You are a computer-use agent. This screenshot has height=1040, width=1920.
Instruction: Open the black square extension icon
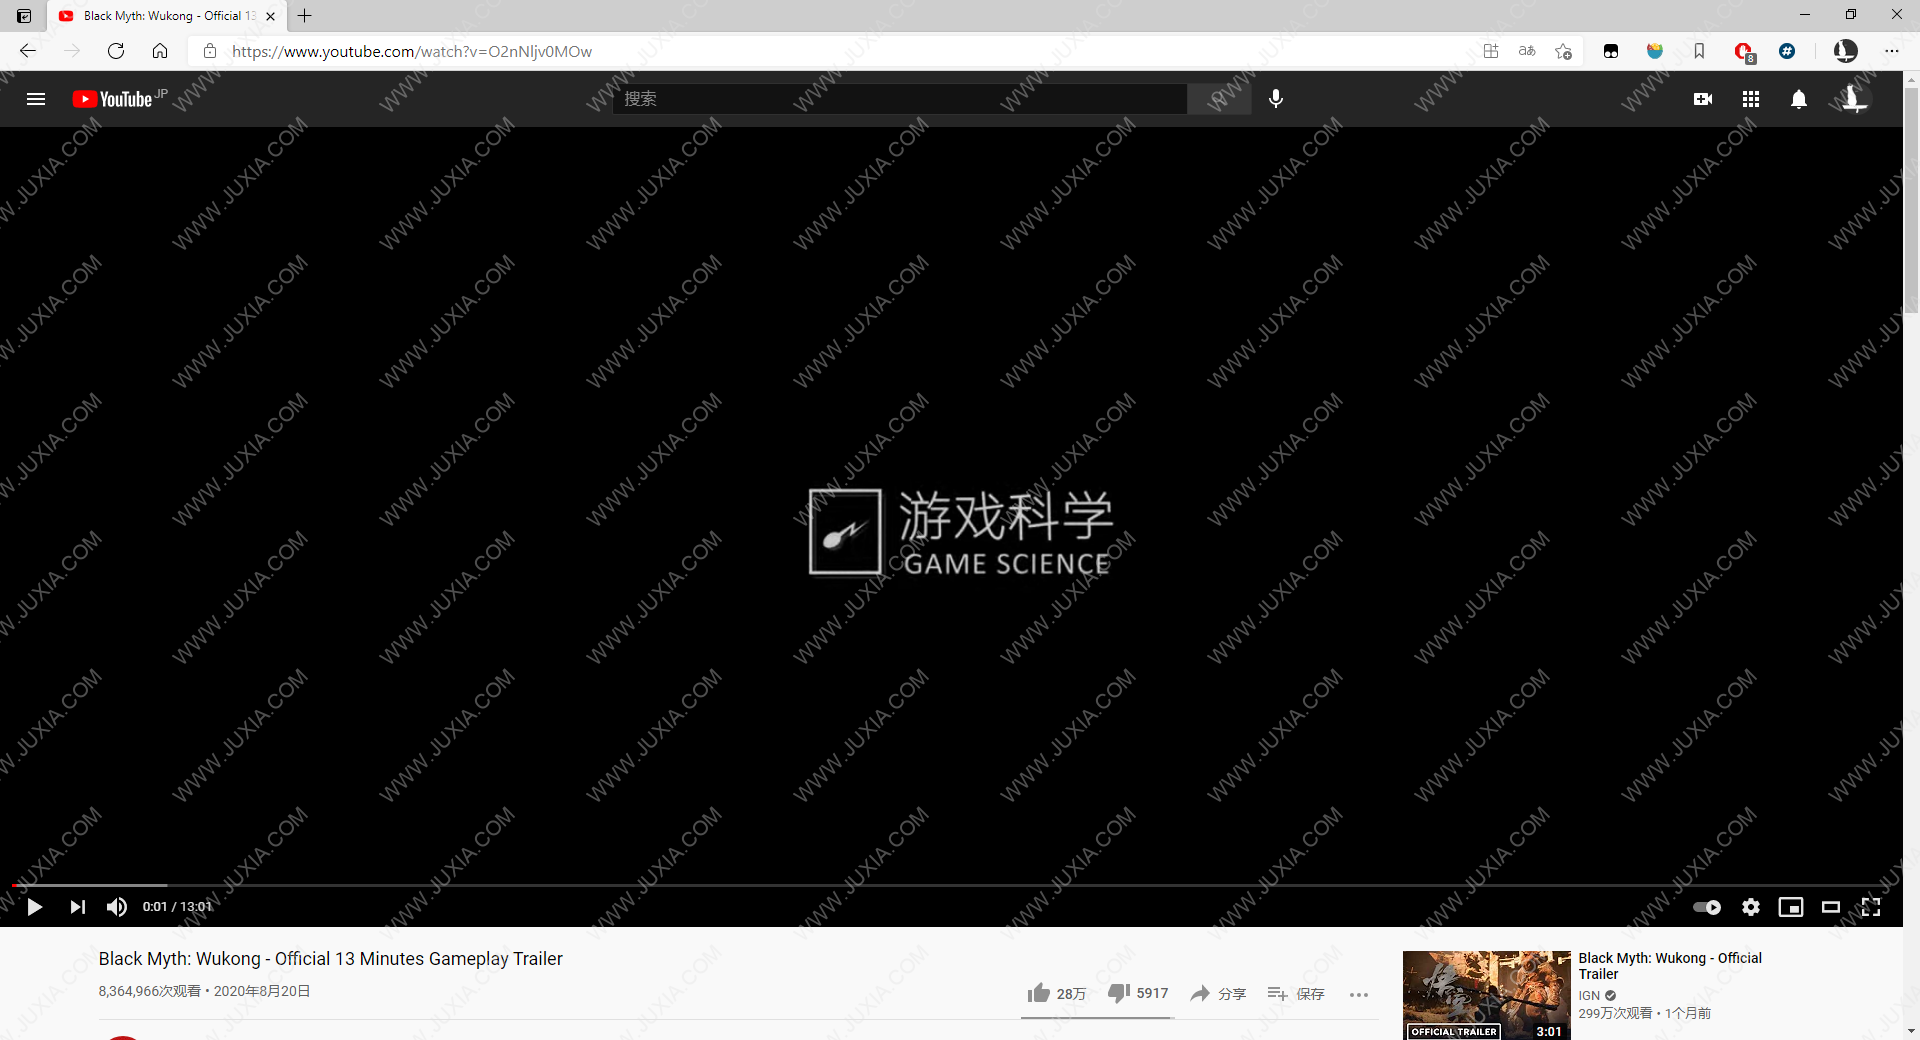(x=1611, y=51)
